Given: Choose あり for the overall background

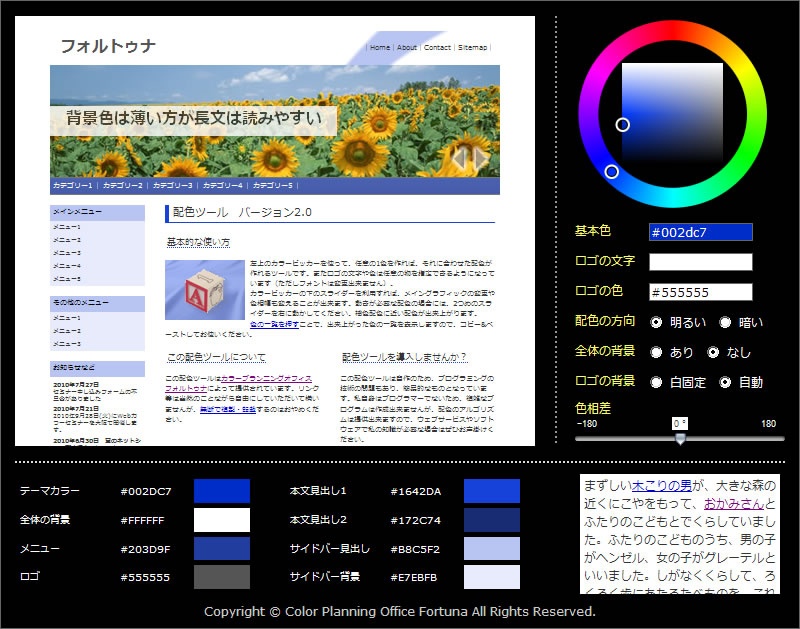Looking at the screenshot, I should [x=657, y=352].
